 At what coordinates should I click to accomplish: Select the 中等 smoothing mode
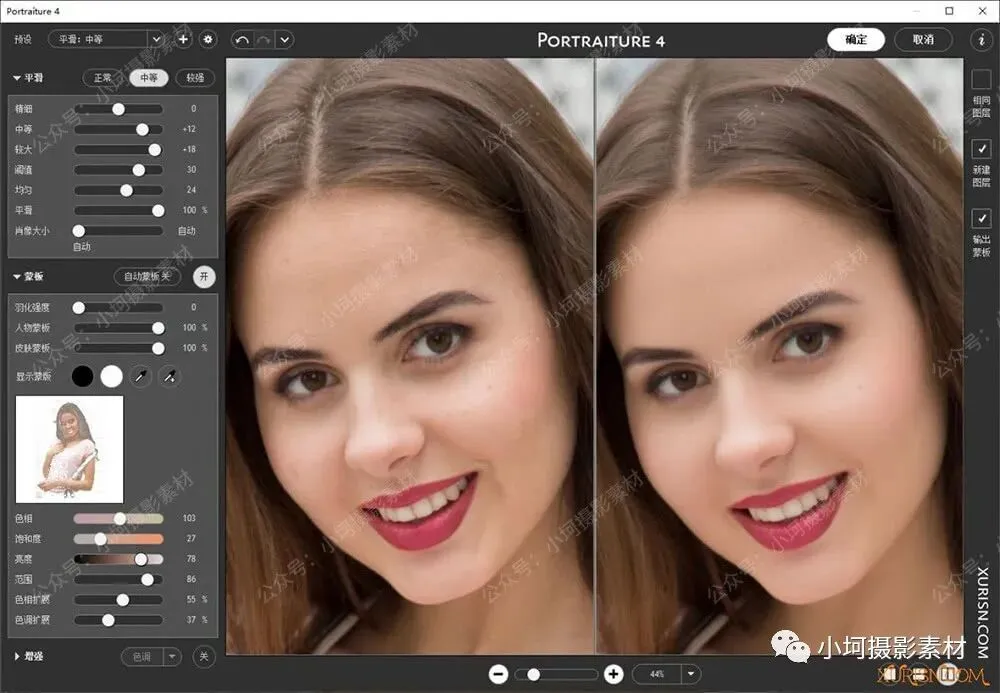point(149,78)
